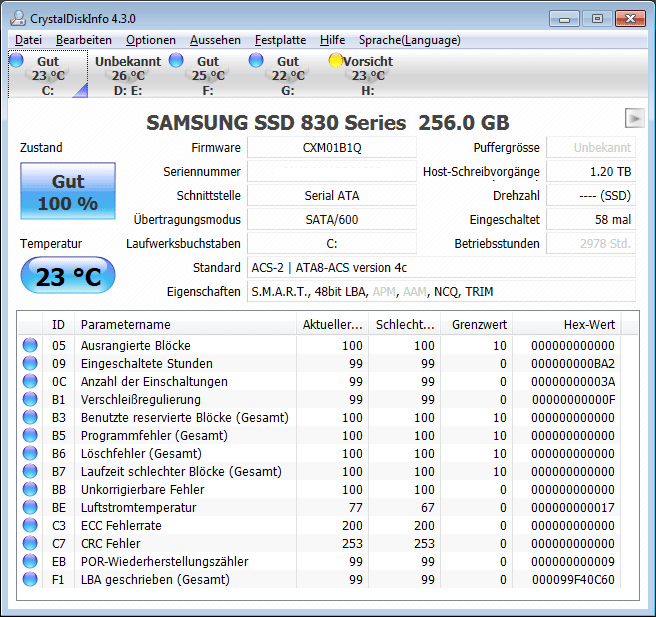Click the status orb for Laufzeit schlechter Blöcke
This screenshot has width=656, height=617.
click(30, 471)
